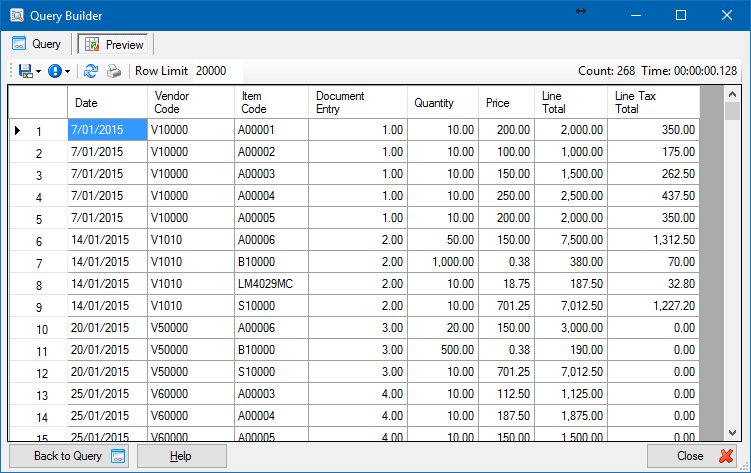Click price 112.50 in row 13
The image size is (751, 473).
tap(506, 394)
